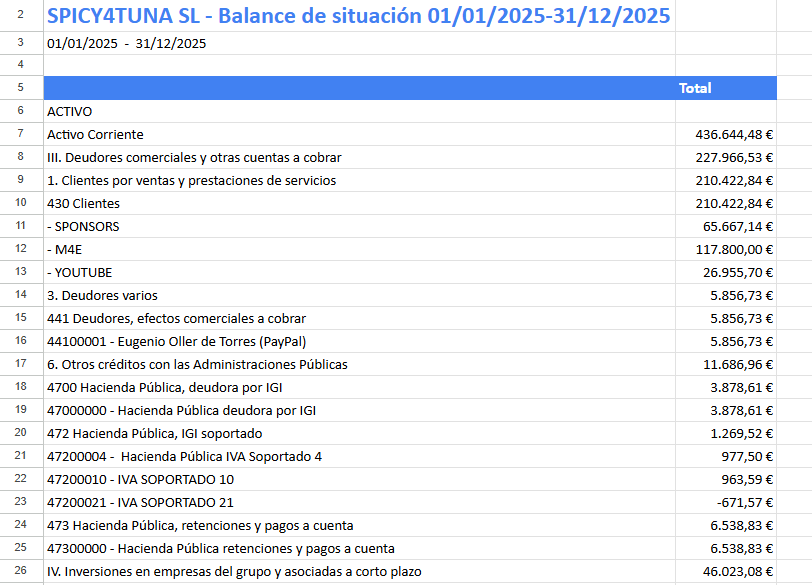Image resolution: width=812 pixels, height=585 pixels.
Task: Select row header 2
Action: click(21, 14)
